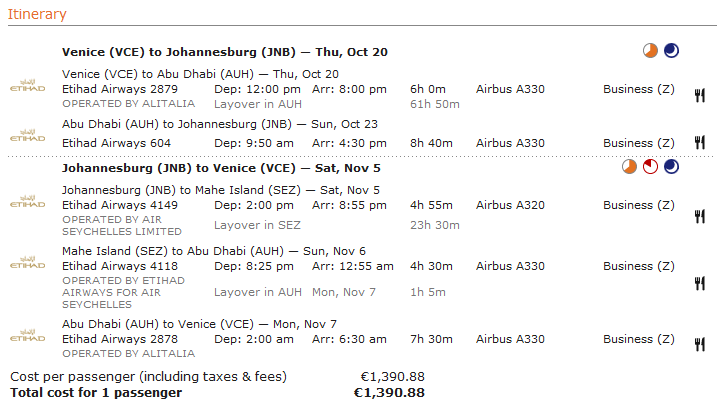Click the Etihad logo beside flight 2879
The width and height of the screenshot is (717, 410).
click(26, 86)
